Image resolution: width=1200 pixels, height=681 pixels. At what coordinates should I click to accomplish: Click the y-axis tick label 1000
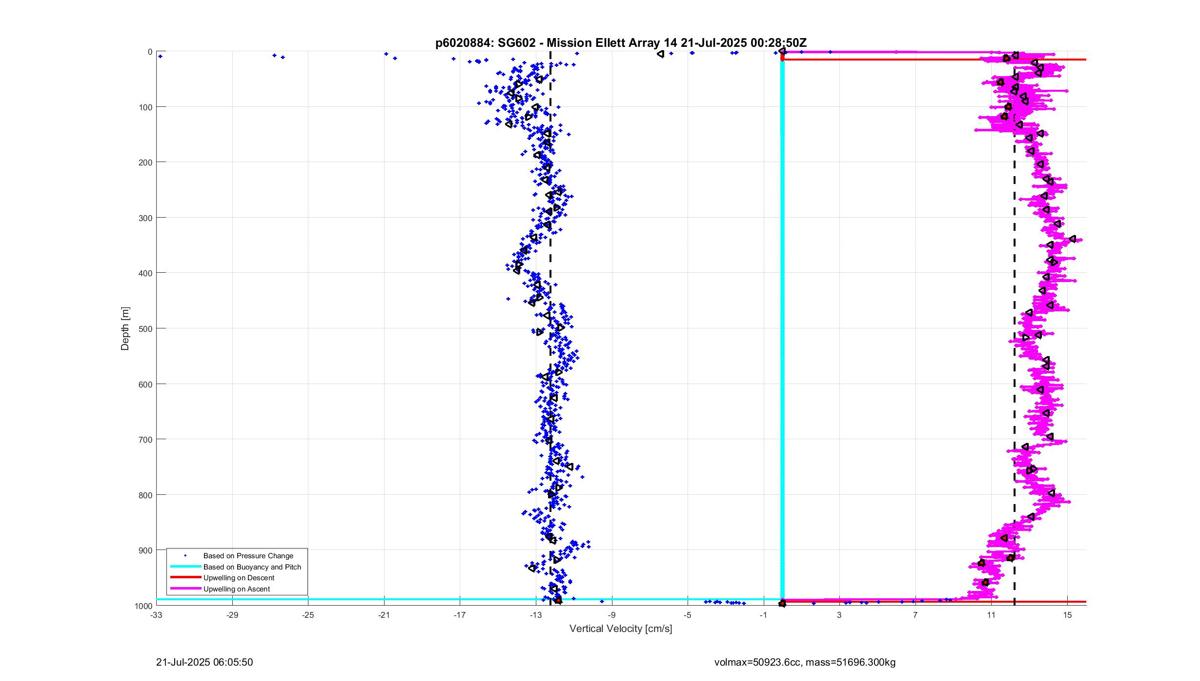click(143, 606)
